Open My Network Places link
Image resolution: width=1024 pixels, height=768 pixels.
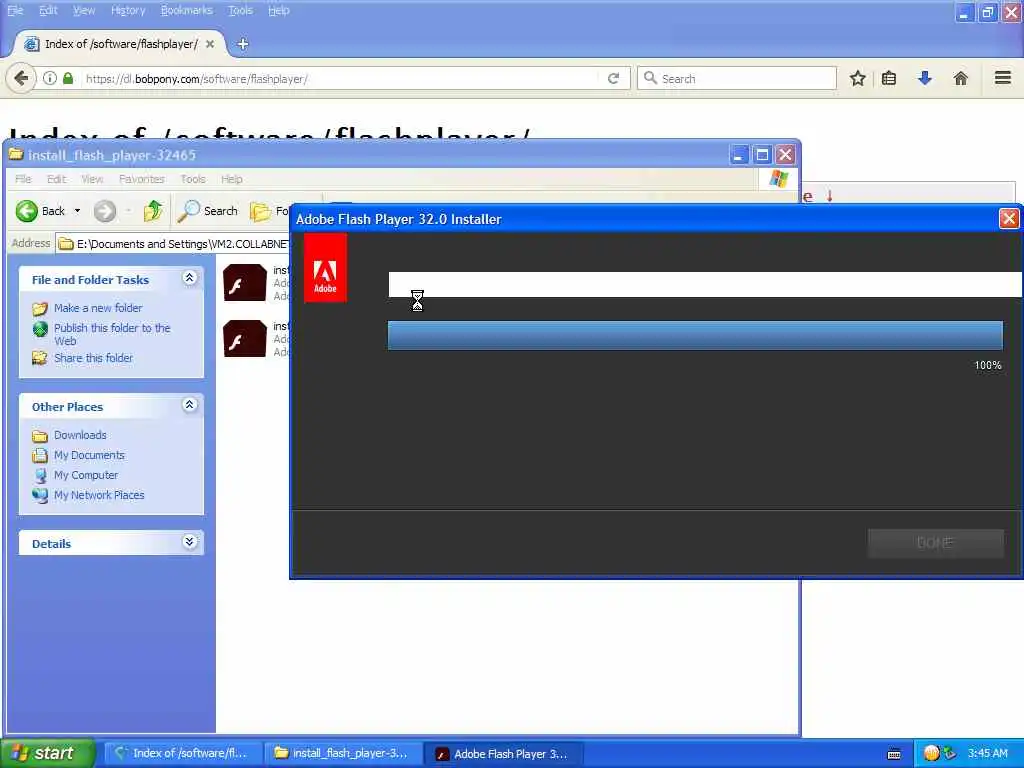99,495
